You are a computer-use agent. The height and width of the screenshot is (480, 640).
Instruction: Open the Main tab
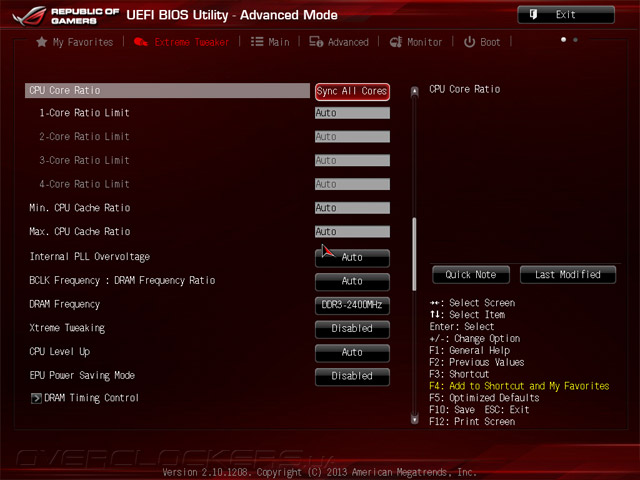[x=270, y=42]
